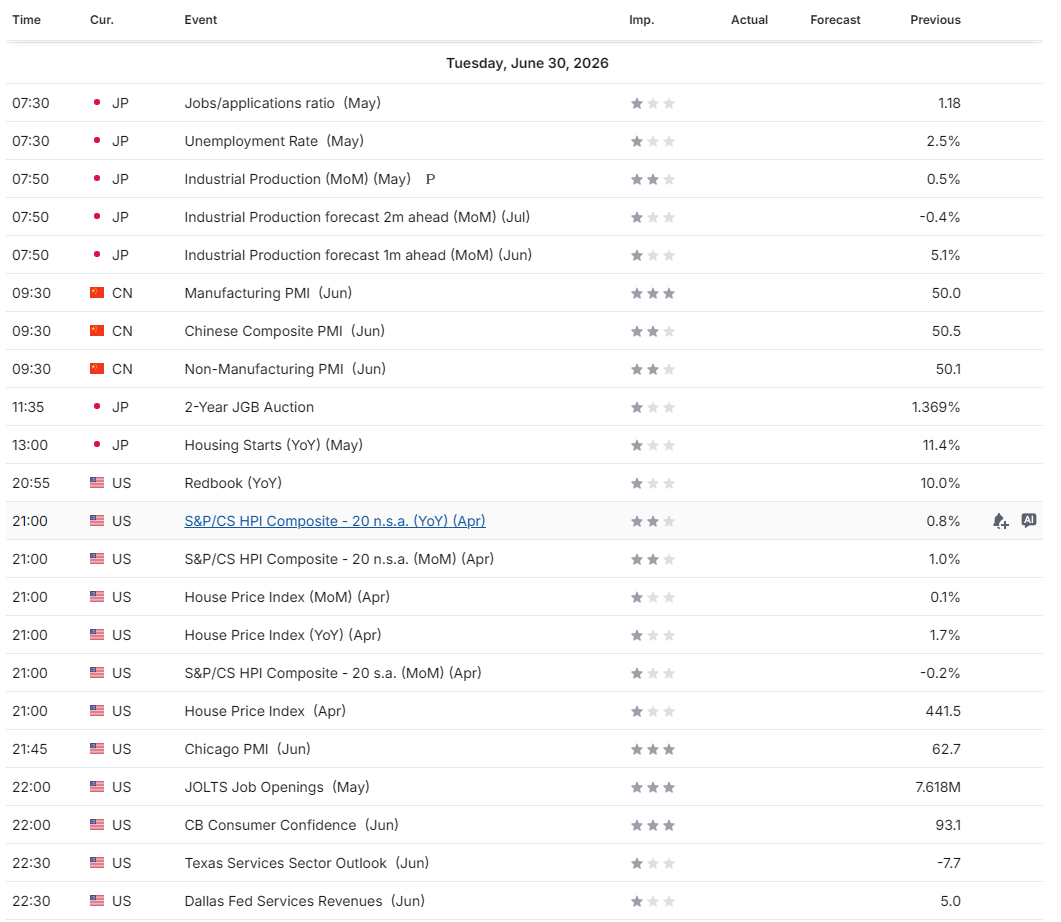The height and width of the screenshot is (922, 1061).
Task: Click the Previous column header
Action: (935, 20)
